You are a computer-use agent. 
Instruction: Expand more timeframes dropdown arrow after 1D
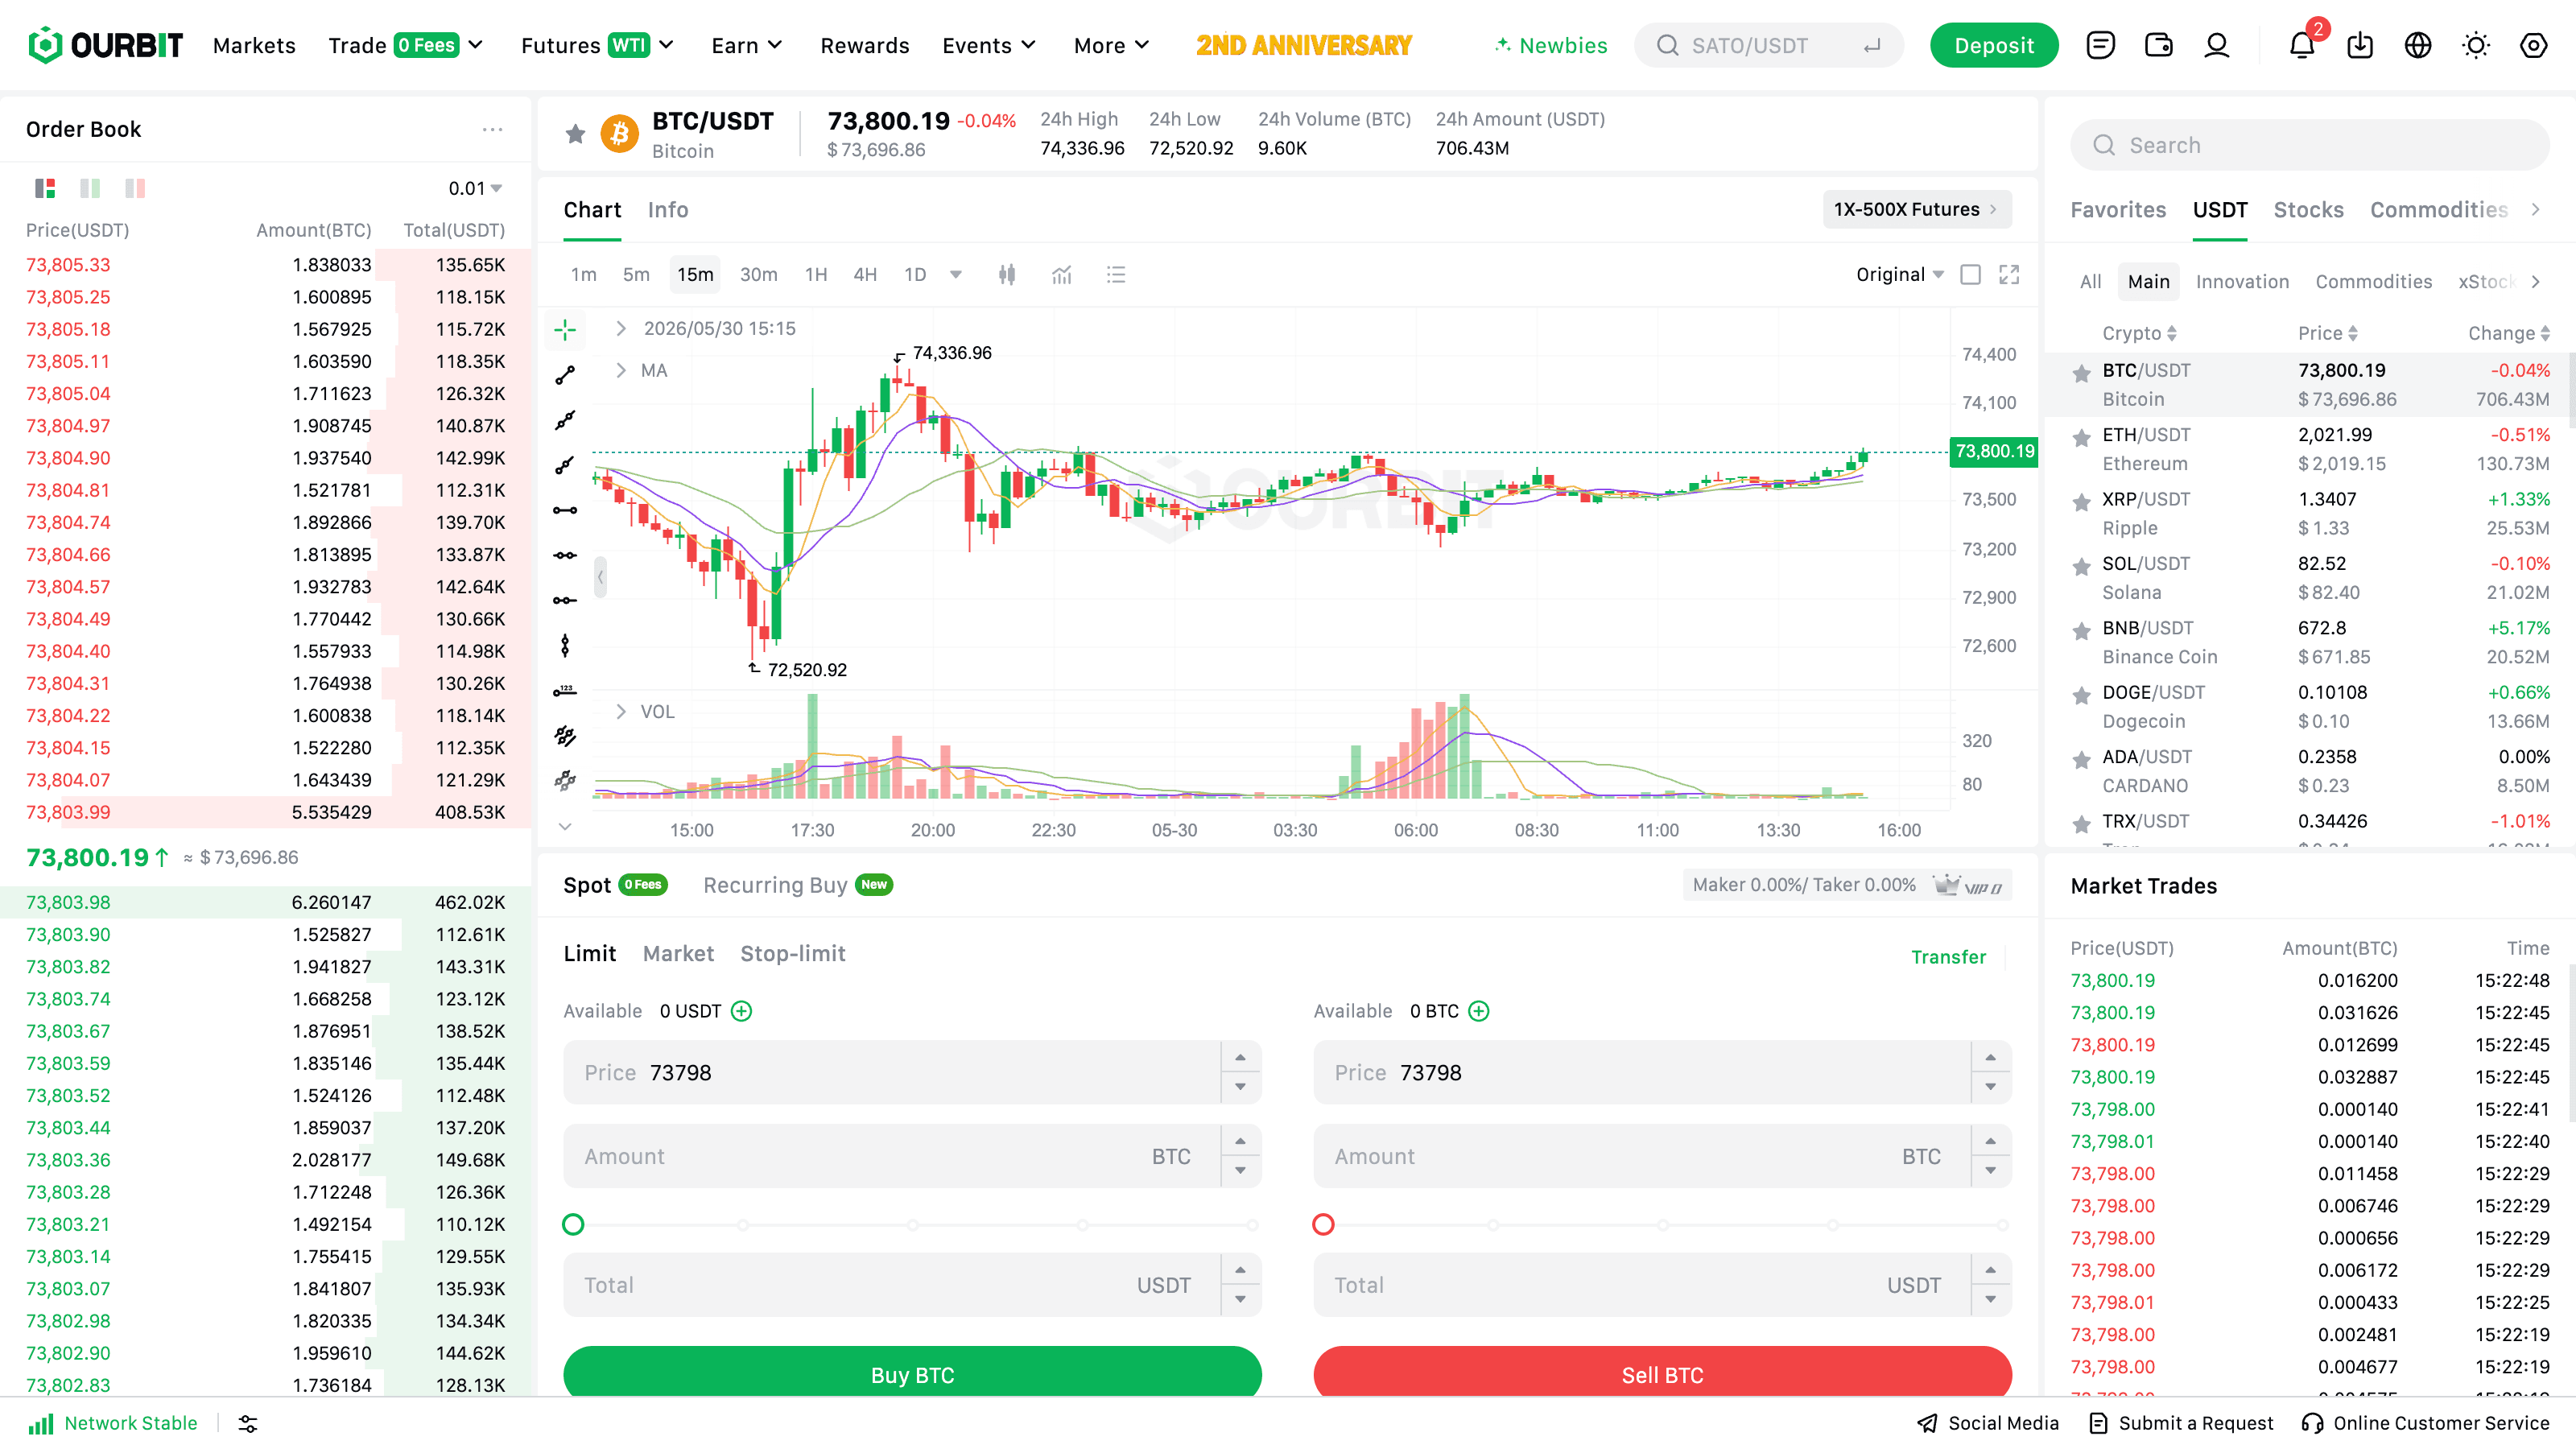click(956, 274)
